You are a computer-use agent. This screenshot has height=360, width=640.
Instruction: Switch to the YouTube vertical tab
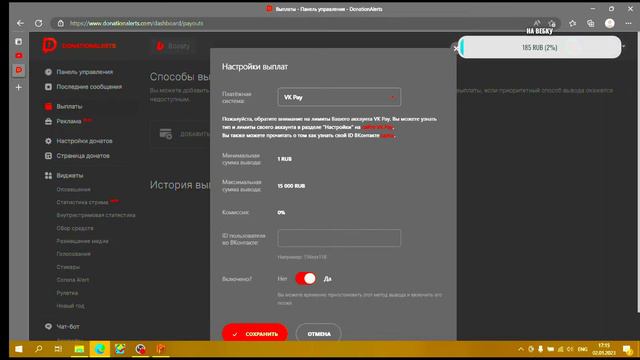pos(19,56)
